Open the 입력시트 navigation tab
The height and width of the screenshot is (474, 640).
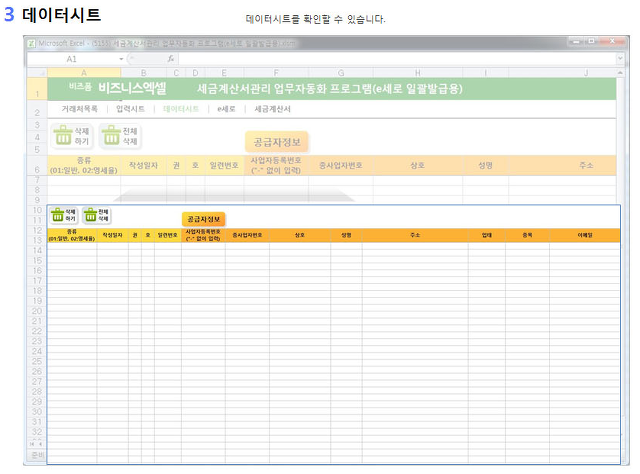coord(130,109)
